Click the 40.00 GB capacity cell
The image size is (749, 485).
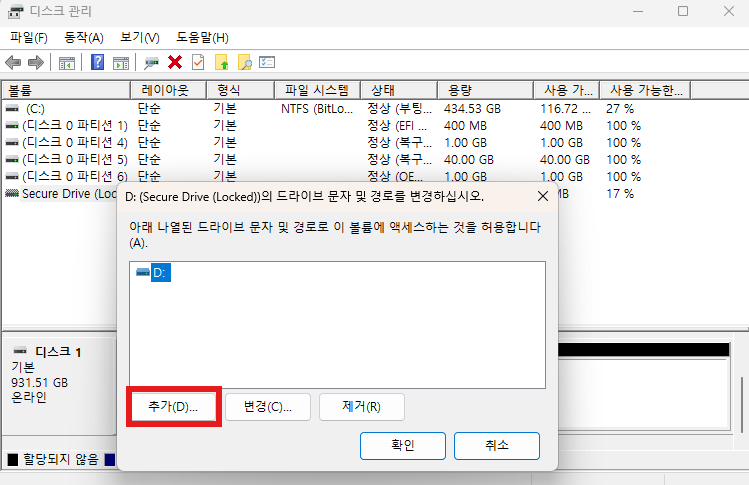point(469,160)
